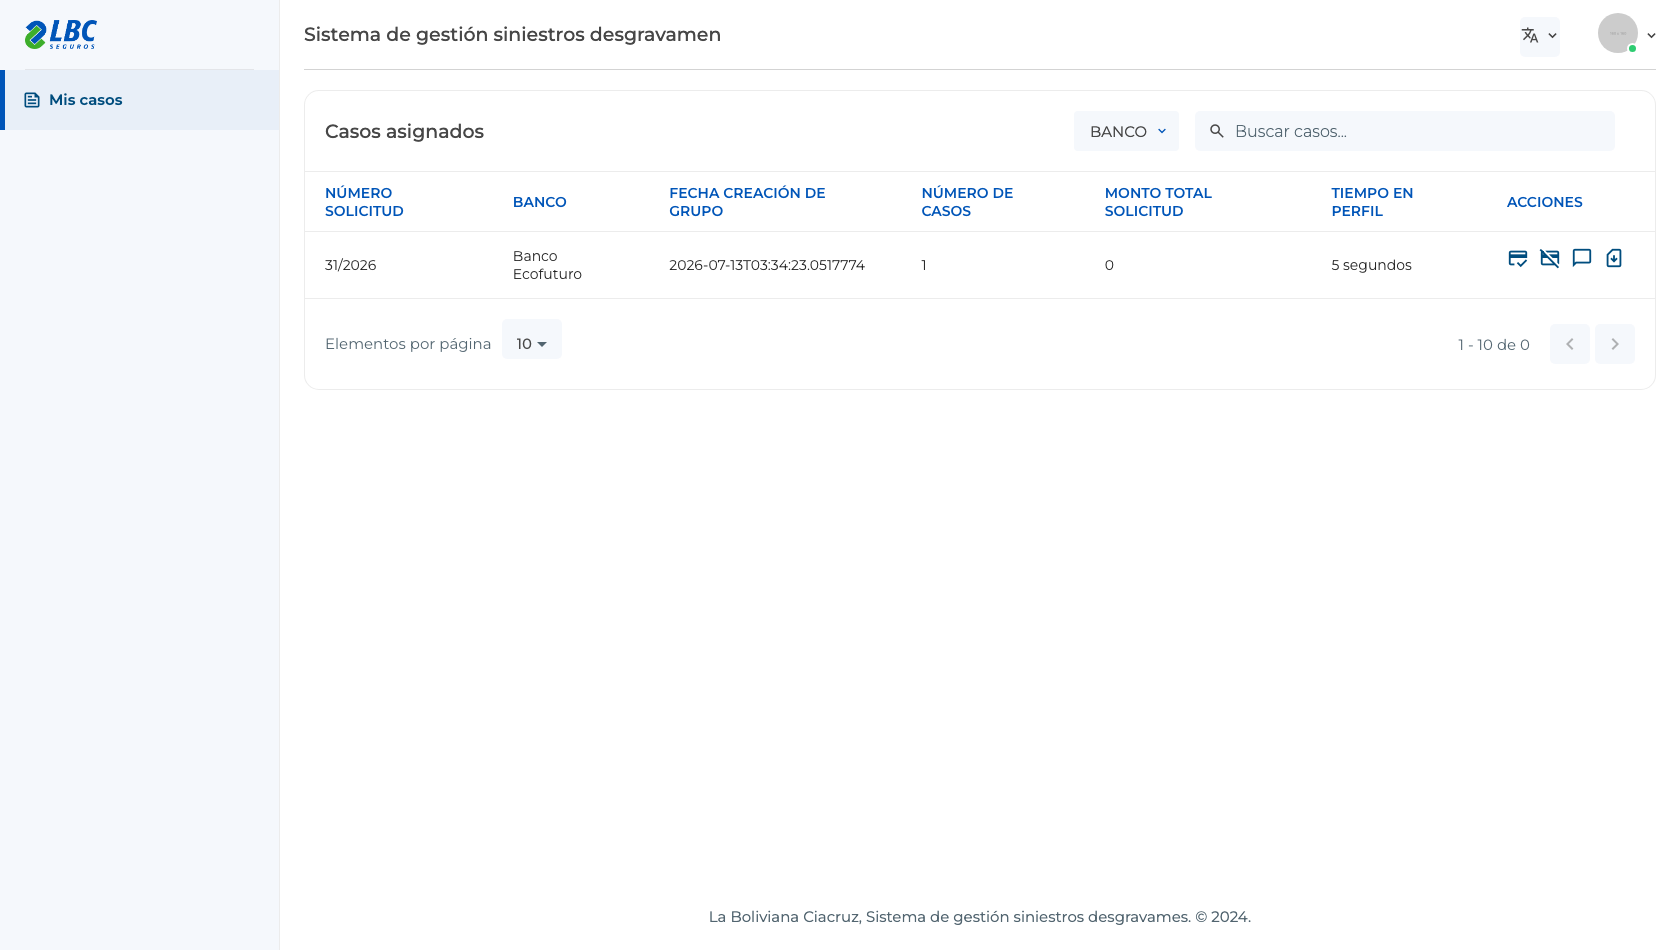
Task: Sort by NÚMERO SOLICITUD column header
Action: (364, 202)
